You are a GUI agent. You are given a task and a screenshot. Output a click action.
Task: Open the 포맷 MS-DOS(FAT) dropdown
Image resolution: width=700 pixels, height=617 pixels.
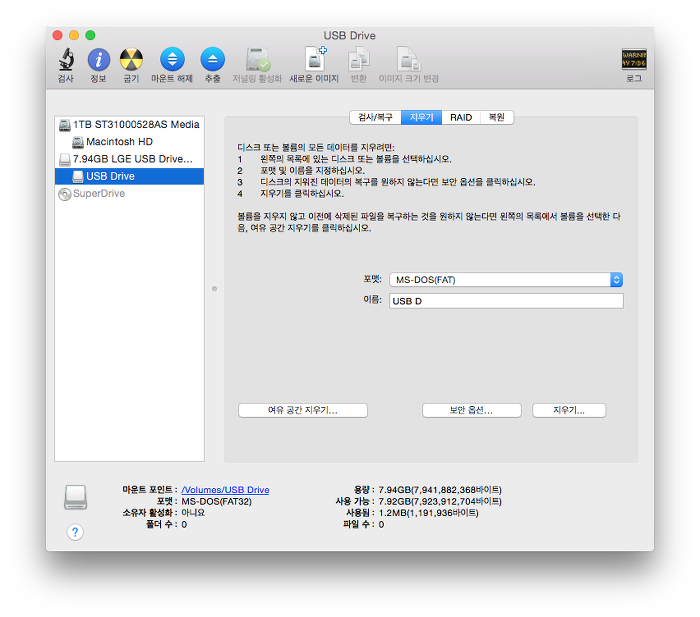(x=506, y=280)
